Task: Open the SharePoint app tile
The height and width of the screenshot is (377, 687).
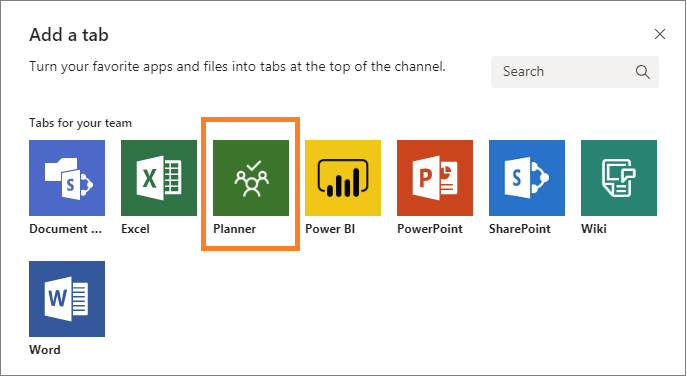Action: tap(527, 178)
